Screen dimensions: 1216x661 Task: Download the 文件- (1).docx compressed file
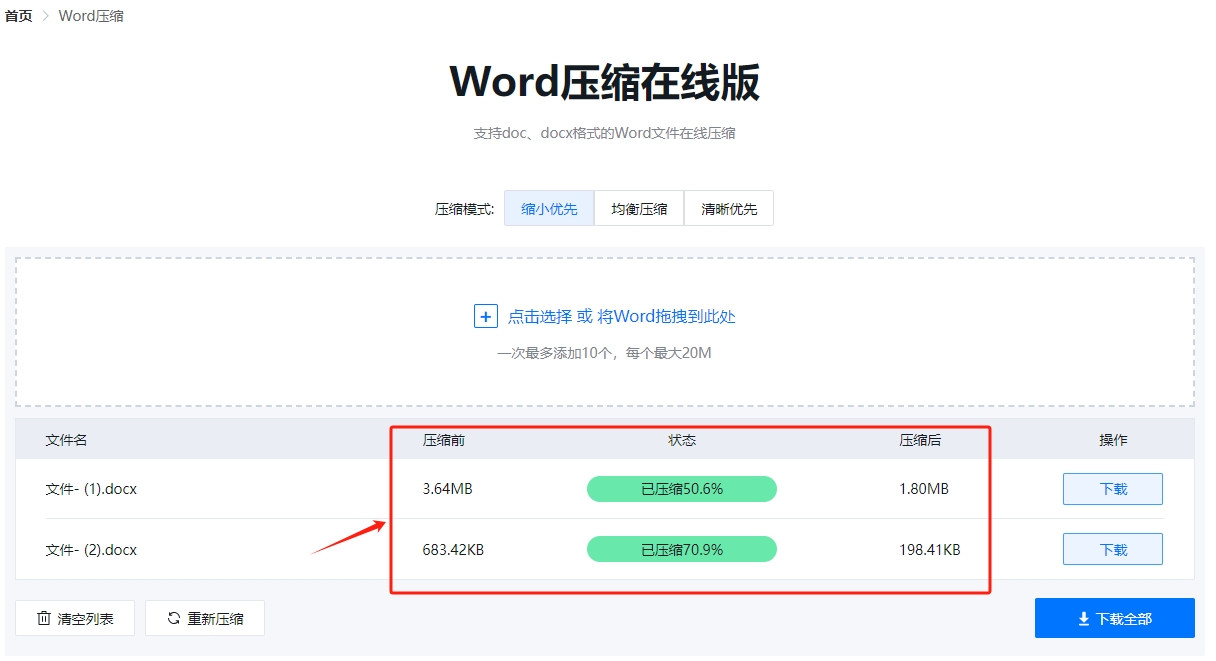click(1112, 489)
